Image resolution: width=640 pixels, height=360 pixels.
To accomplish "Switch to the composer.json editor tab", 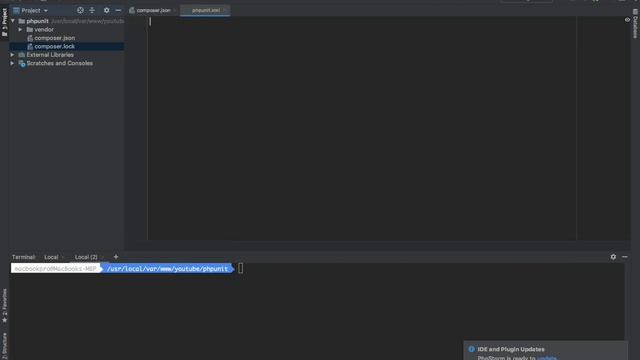I will click(153, 10).
